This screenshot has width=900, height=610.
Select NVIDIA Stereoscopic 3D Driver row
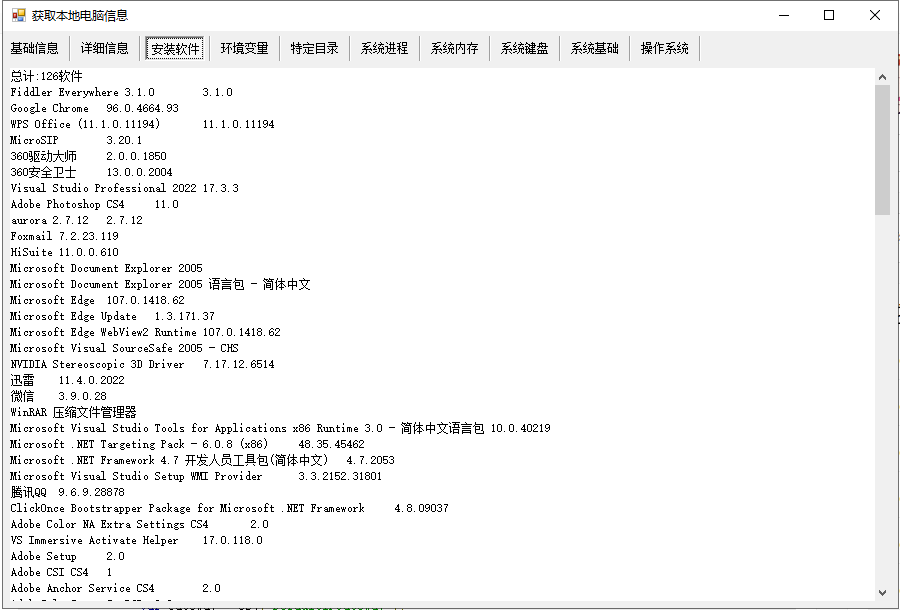click(142, 365)
